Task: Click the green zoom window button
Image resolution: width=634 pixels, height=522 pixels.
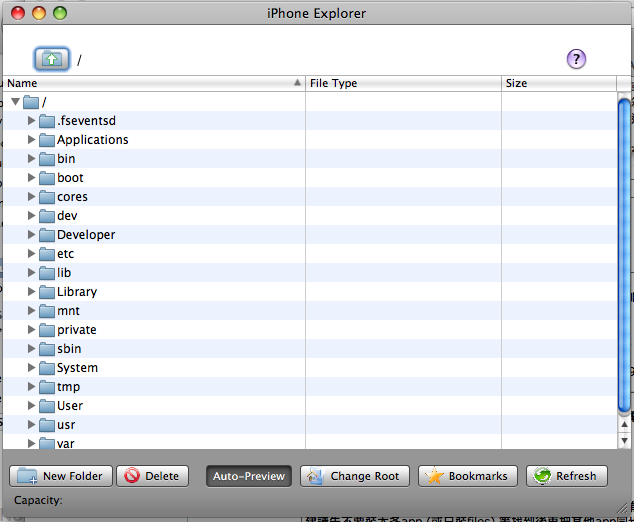Action: [60, 13]
